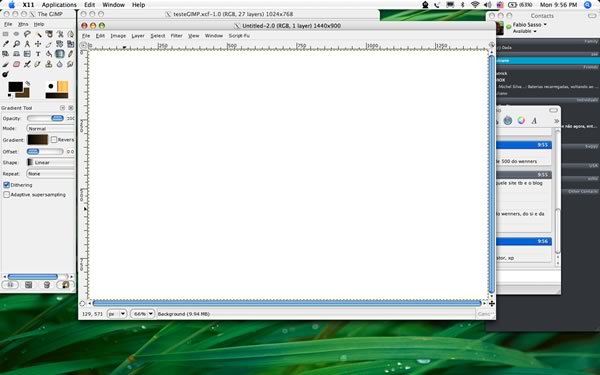
Task: Select the Move tool
Action: click(x=38, y=44)
